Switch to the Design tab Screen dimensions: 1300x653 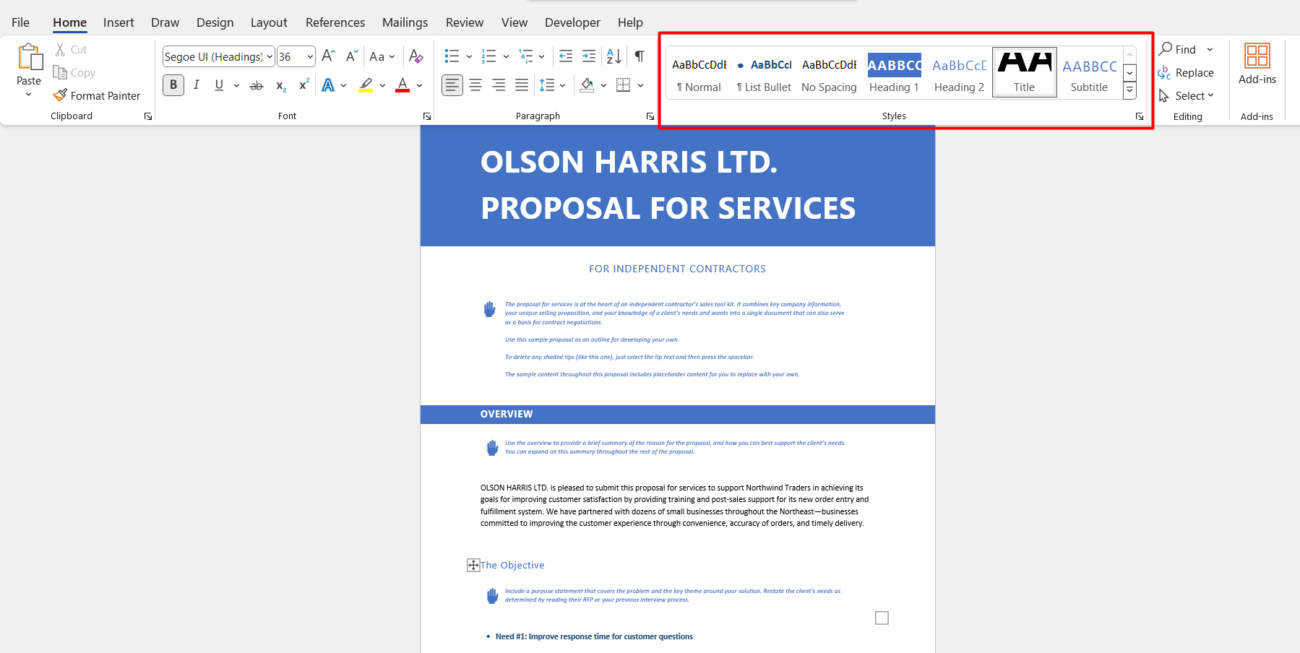pyautogui.click(x=215, y=22)
